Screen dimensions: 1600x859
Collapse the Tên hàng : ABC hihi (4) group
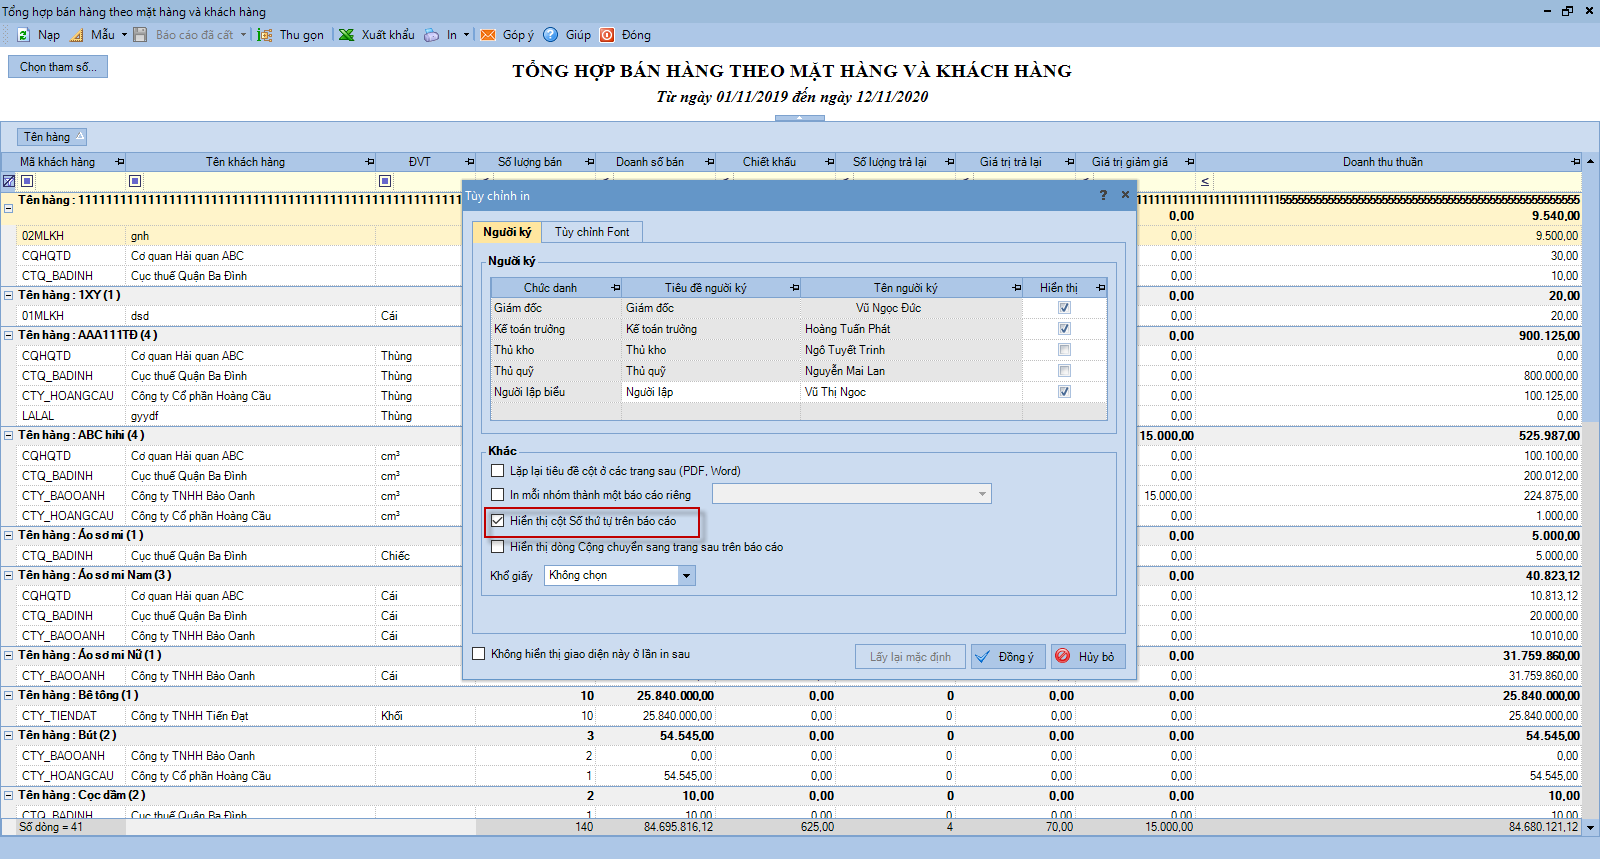pyautogui.click(x=8, y=435)
